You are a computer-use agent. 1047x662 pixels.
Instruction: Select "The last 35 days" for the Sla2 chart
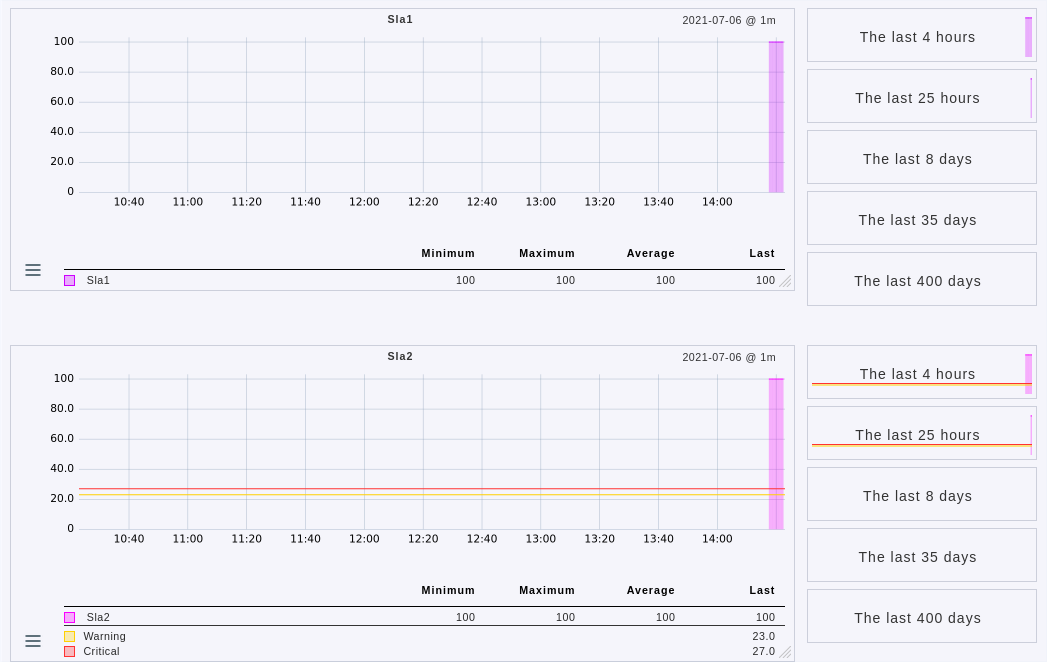tap(917, 556)
